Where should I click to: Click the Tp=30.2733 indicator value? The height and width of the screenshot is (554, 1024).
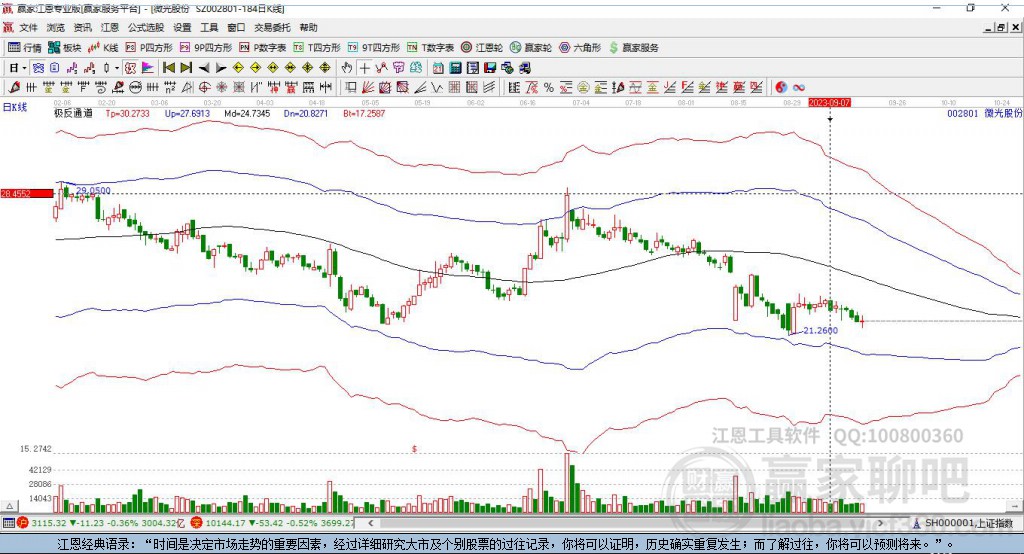tap(127, 113)
